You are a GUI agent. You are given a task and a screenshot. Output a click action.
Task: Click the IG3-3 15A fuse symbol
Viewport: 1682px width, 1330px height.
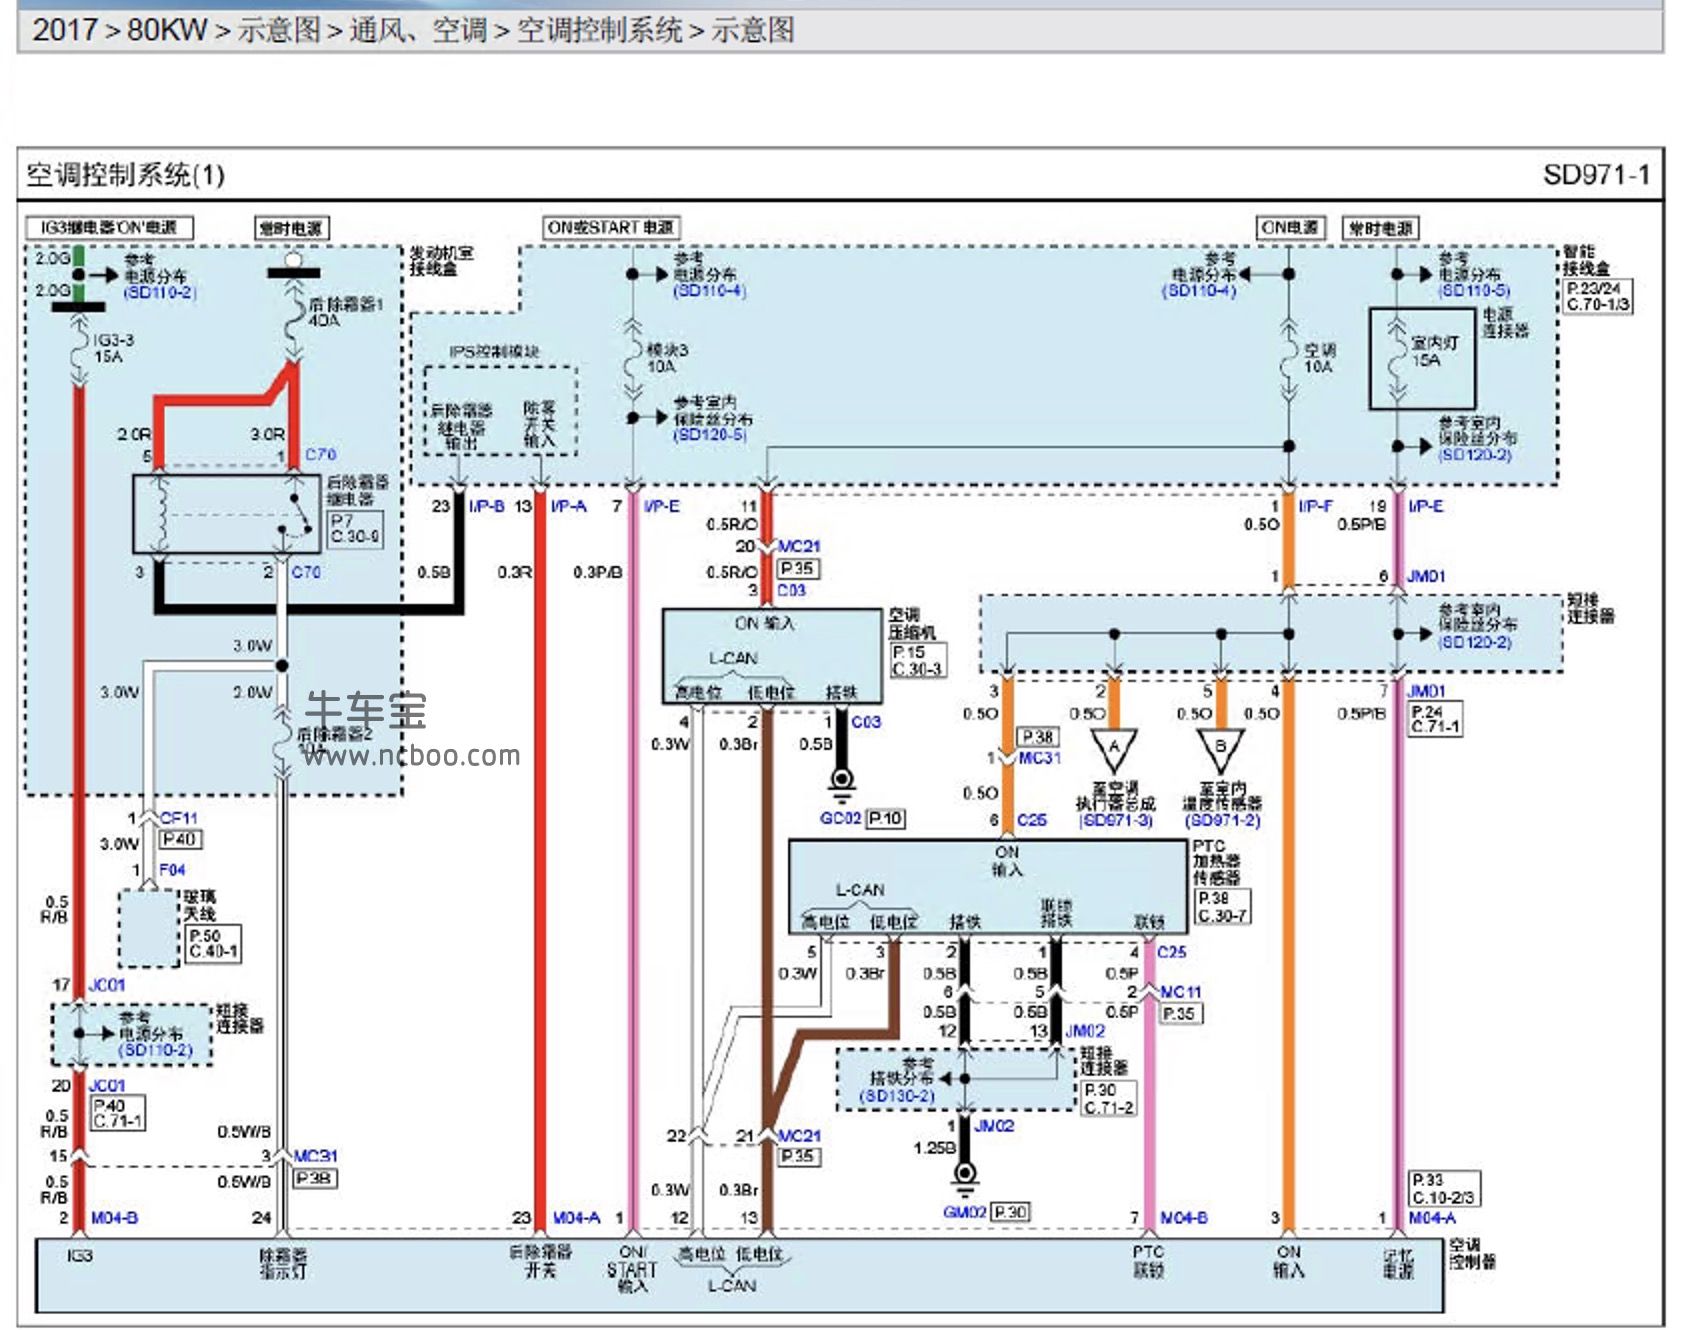pos(80,348)
